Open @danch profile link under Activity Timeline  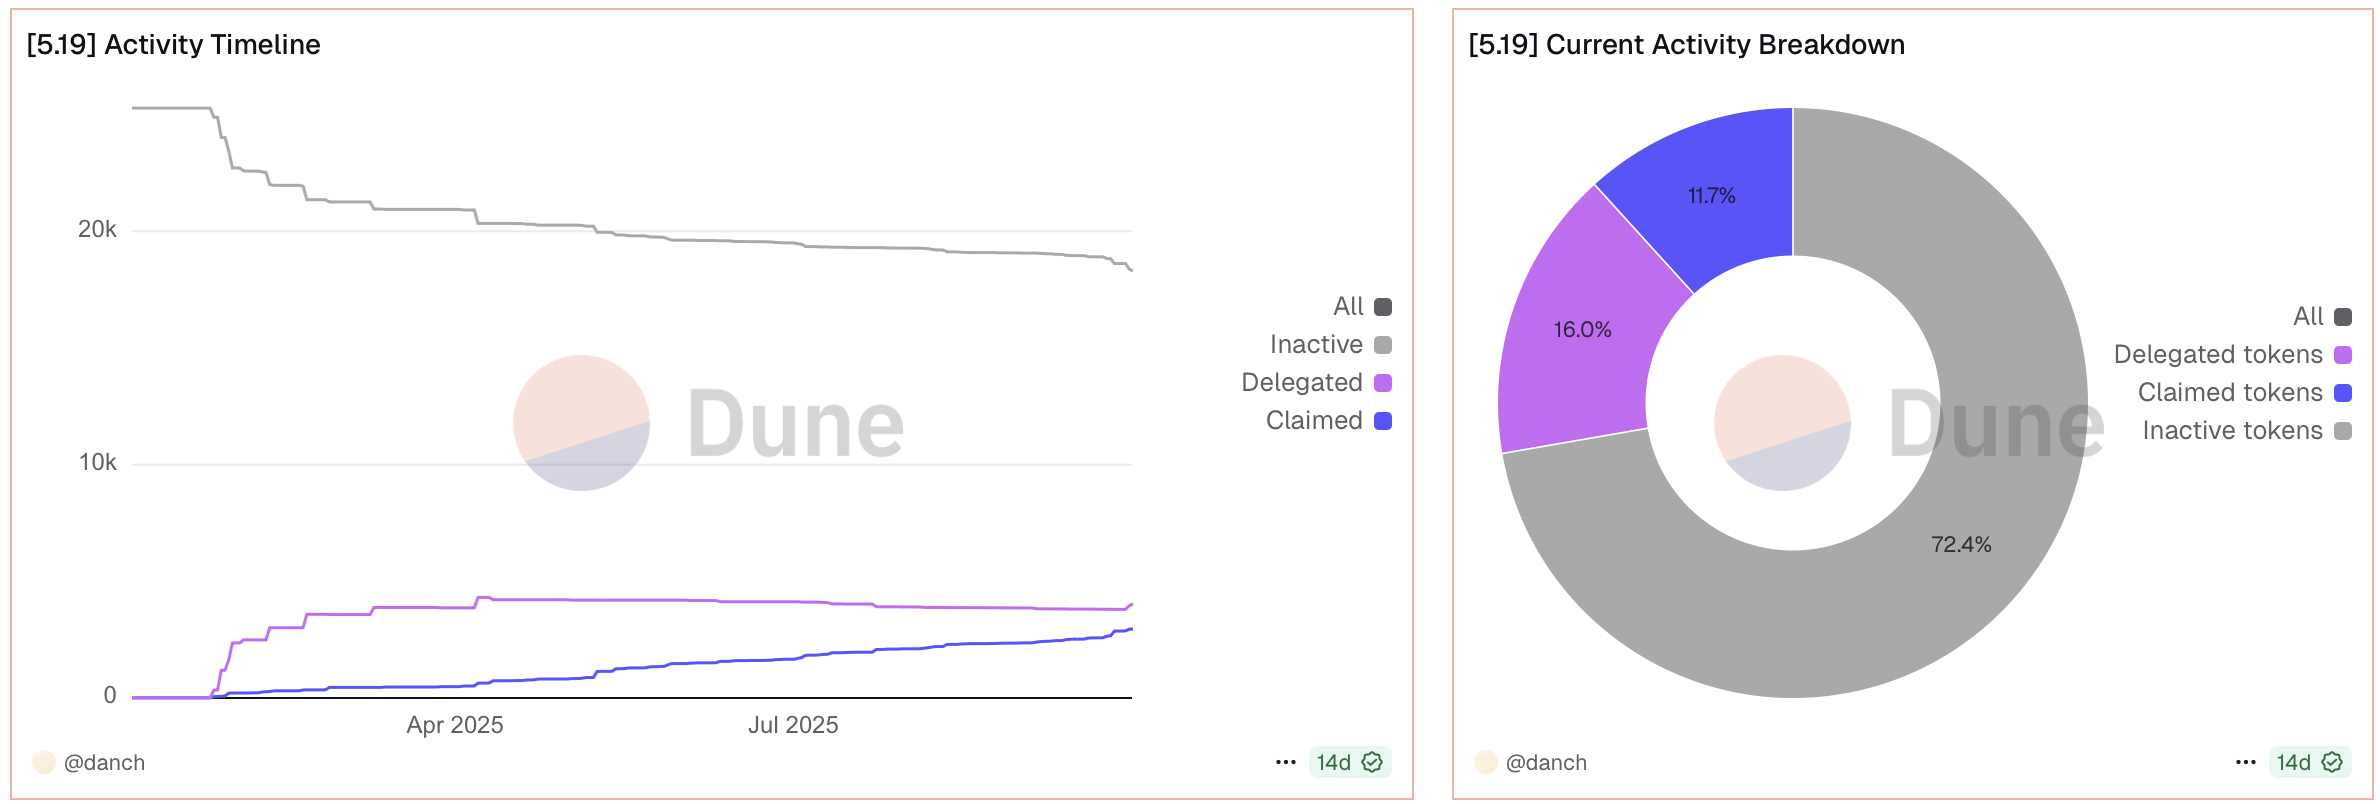click(104, 763)
